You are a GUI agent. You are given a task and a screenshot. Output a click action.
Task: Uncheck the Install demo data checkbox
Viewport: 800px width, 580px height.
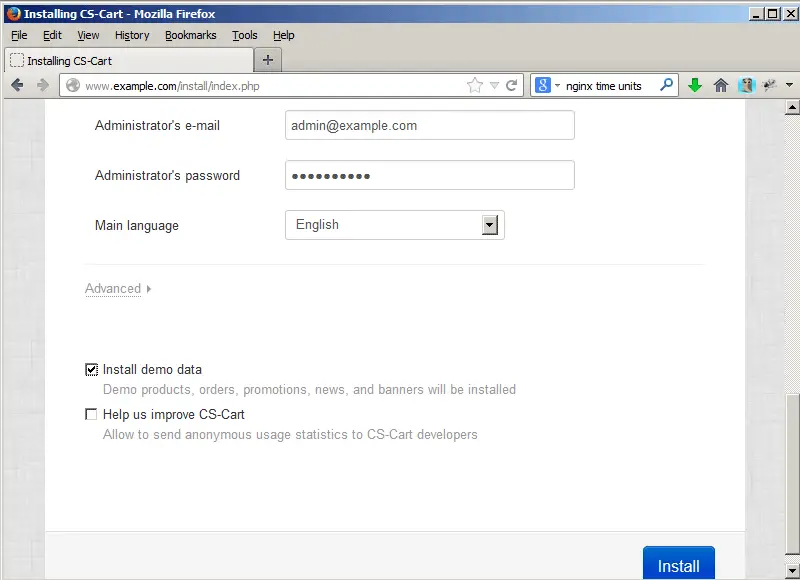pyautogui.click(x=91, y=369)
